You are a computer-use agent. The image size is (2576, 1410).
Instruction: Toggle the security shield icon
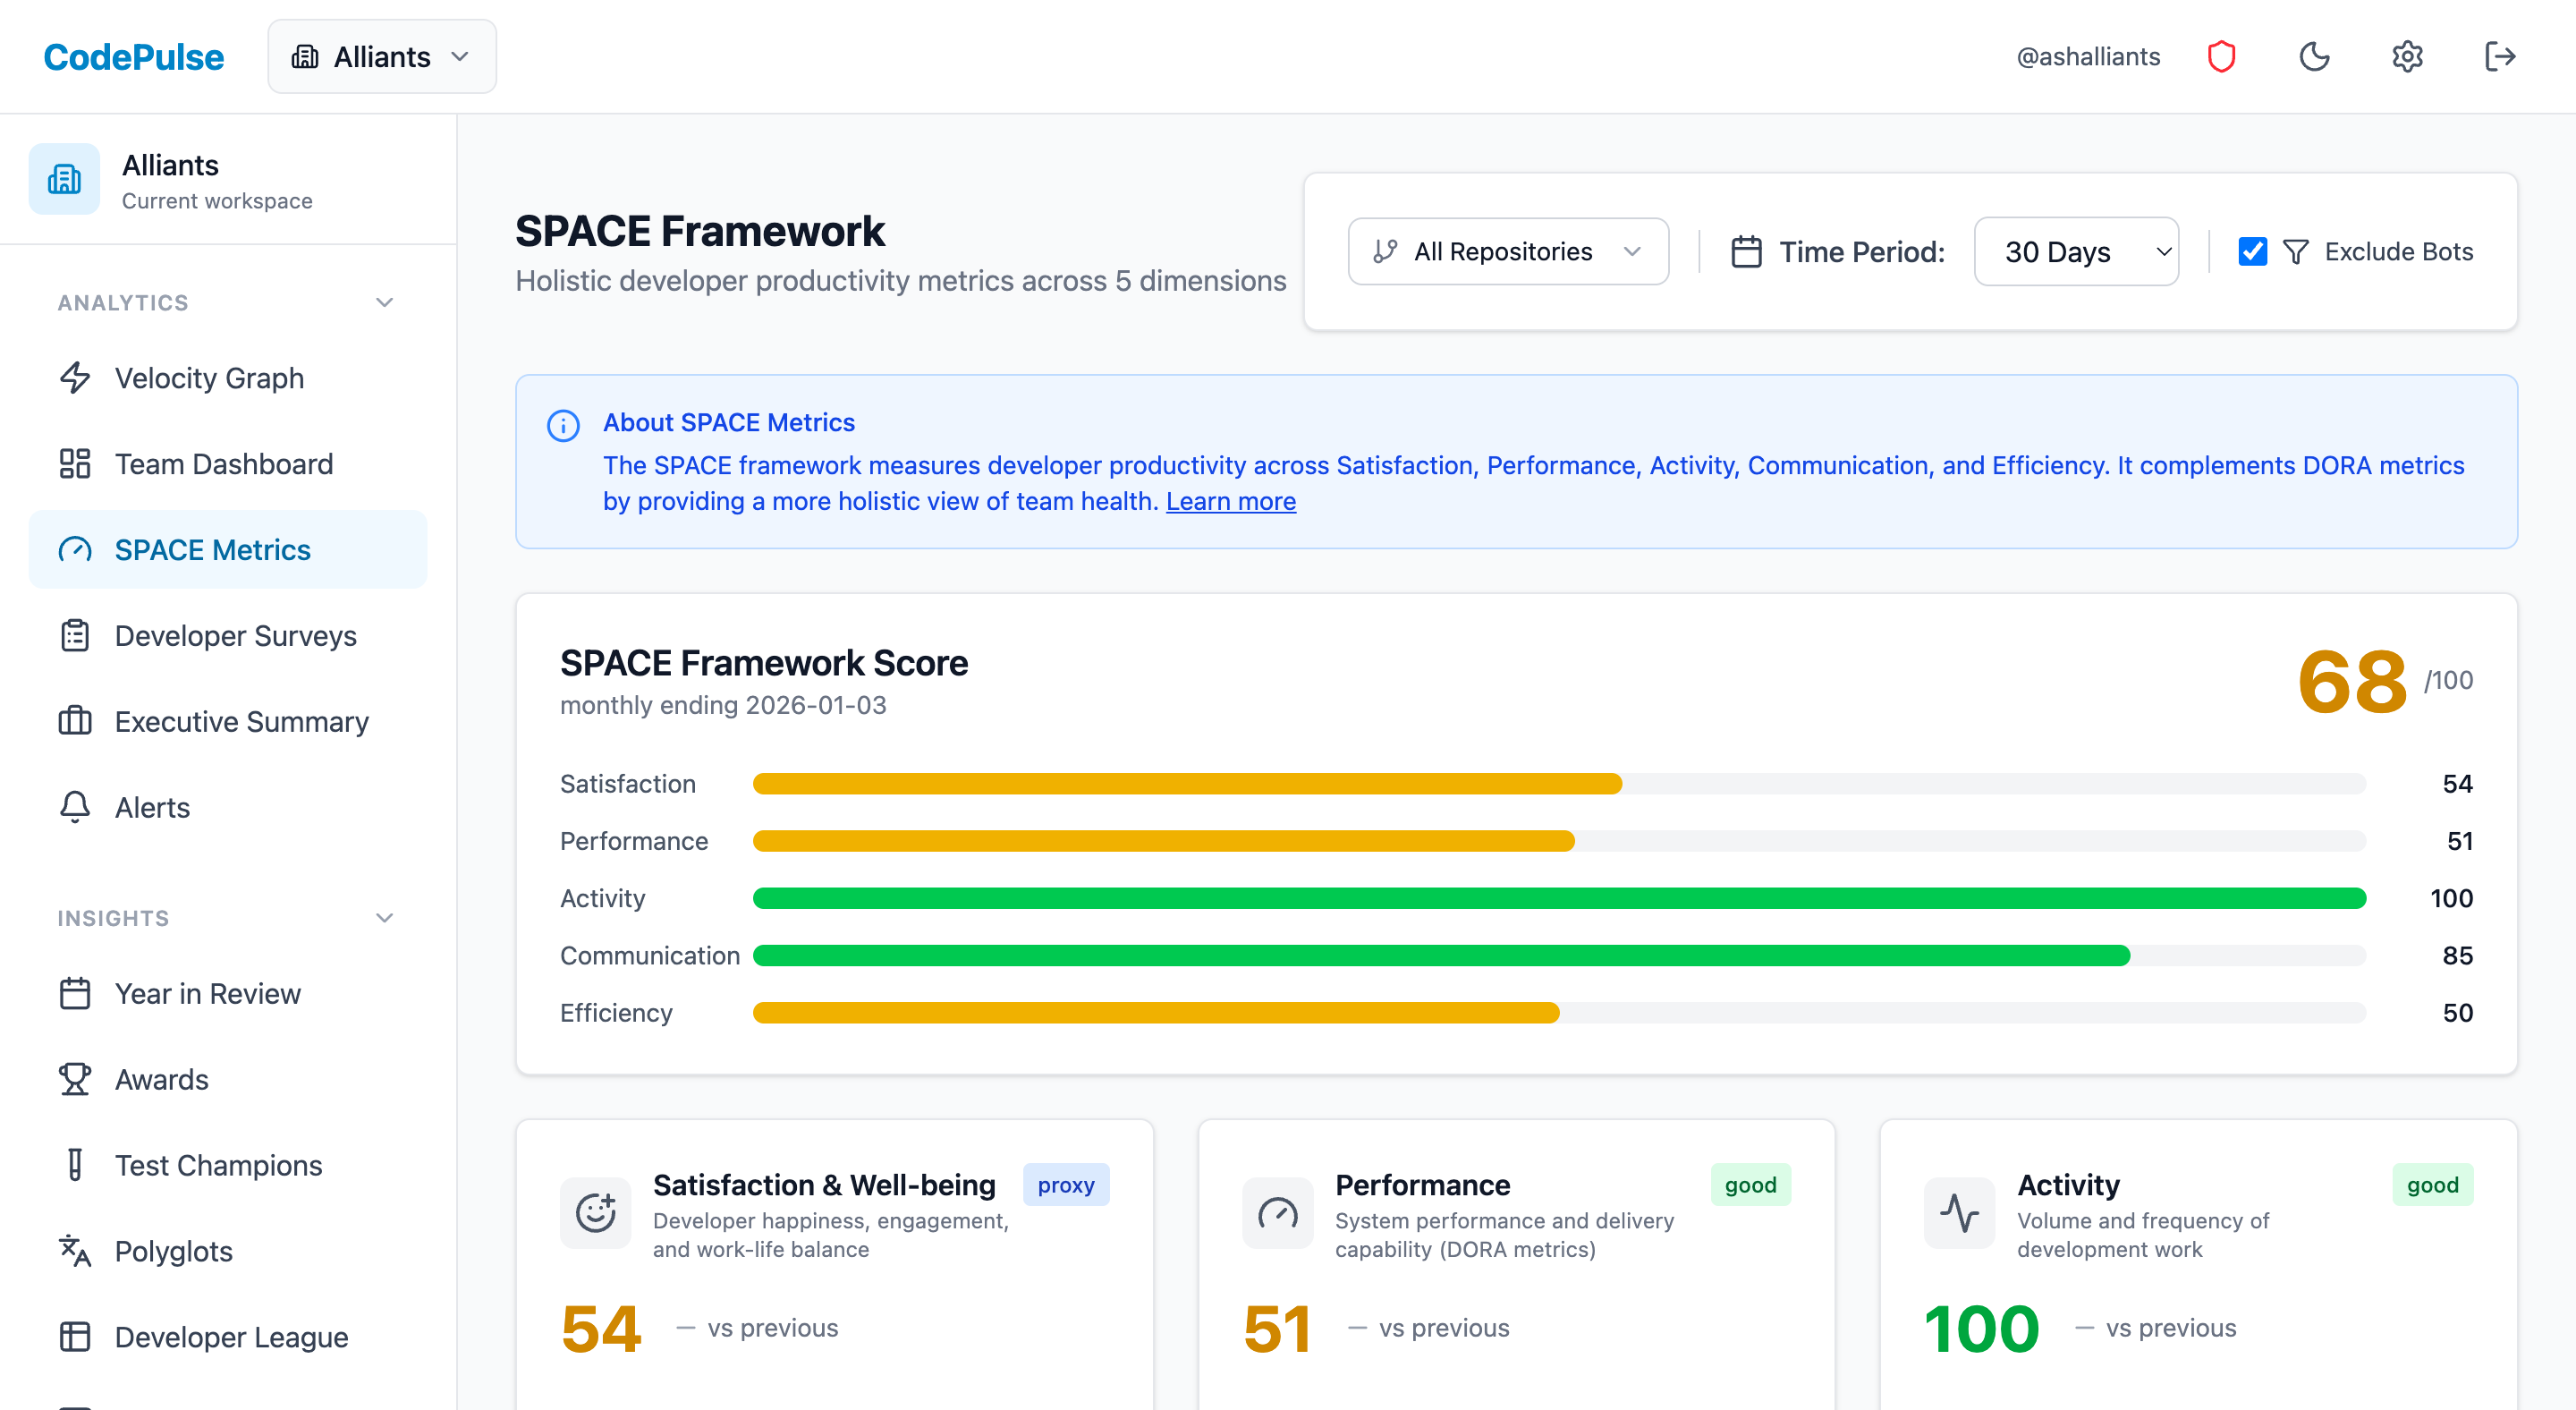(2222, 56)
